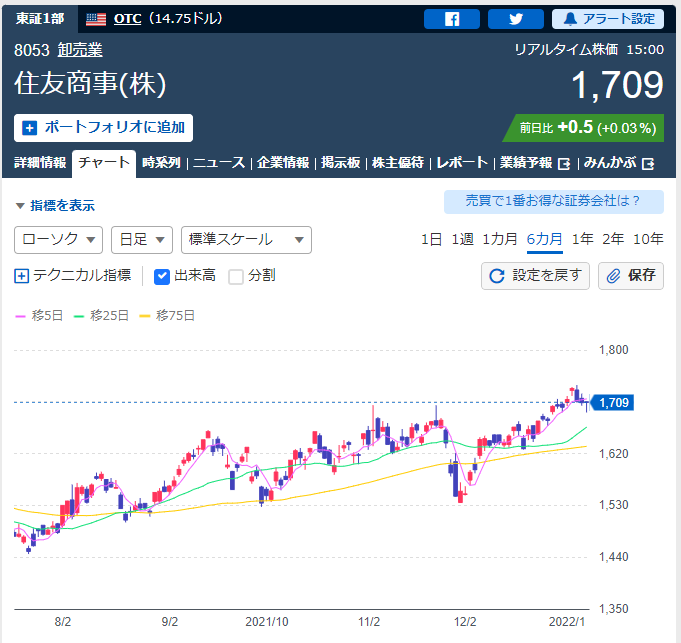Click the 前日比 +0.5 change badge

tap(583, 128)
